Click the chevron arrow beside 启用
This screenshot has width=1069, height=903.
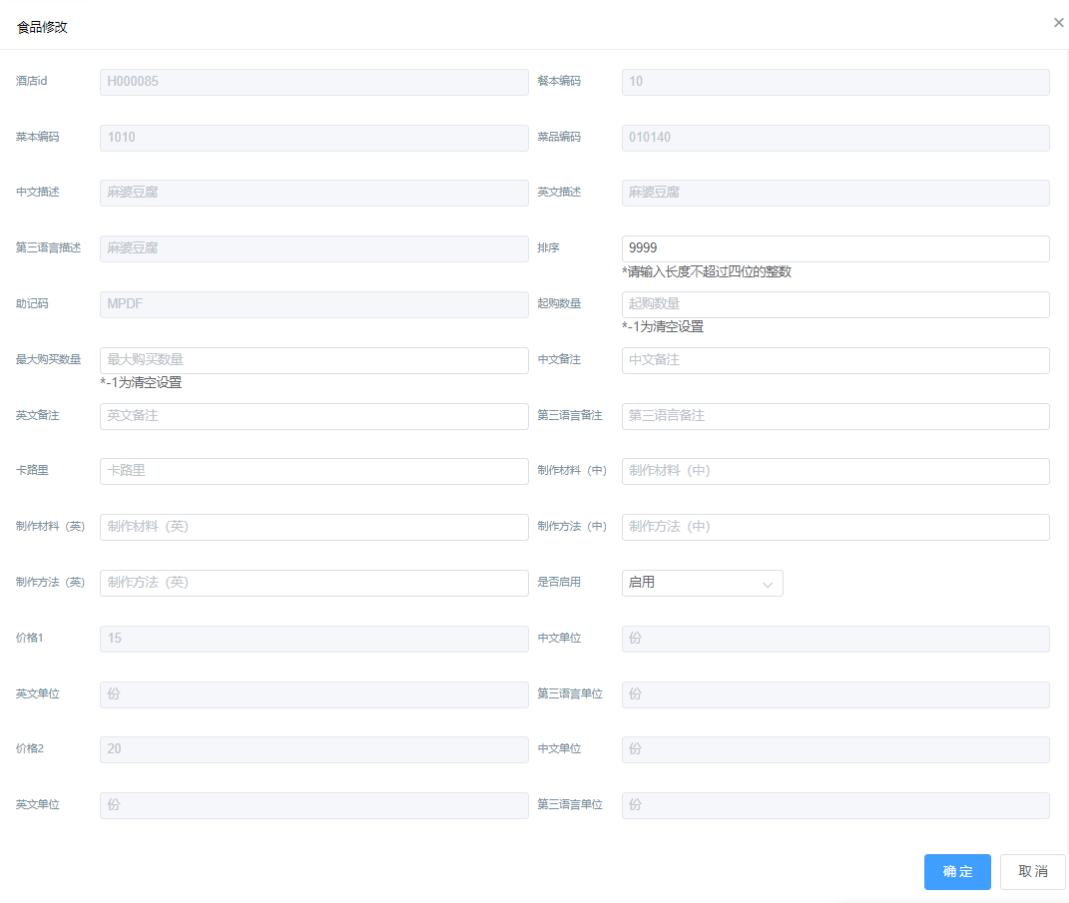tap(767, 584)
